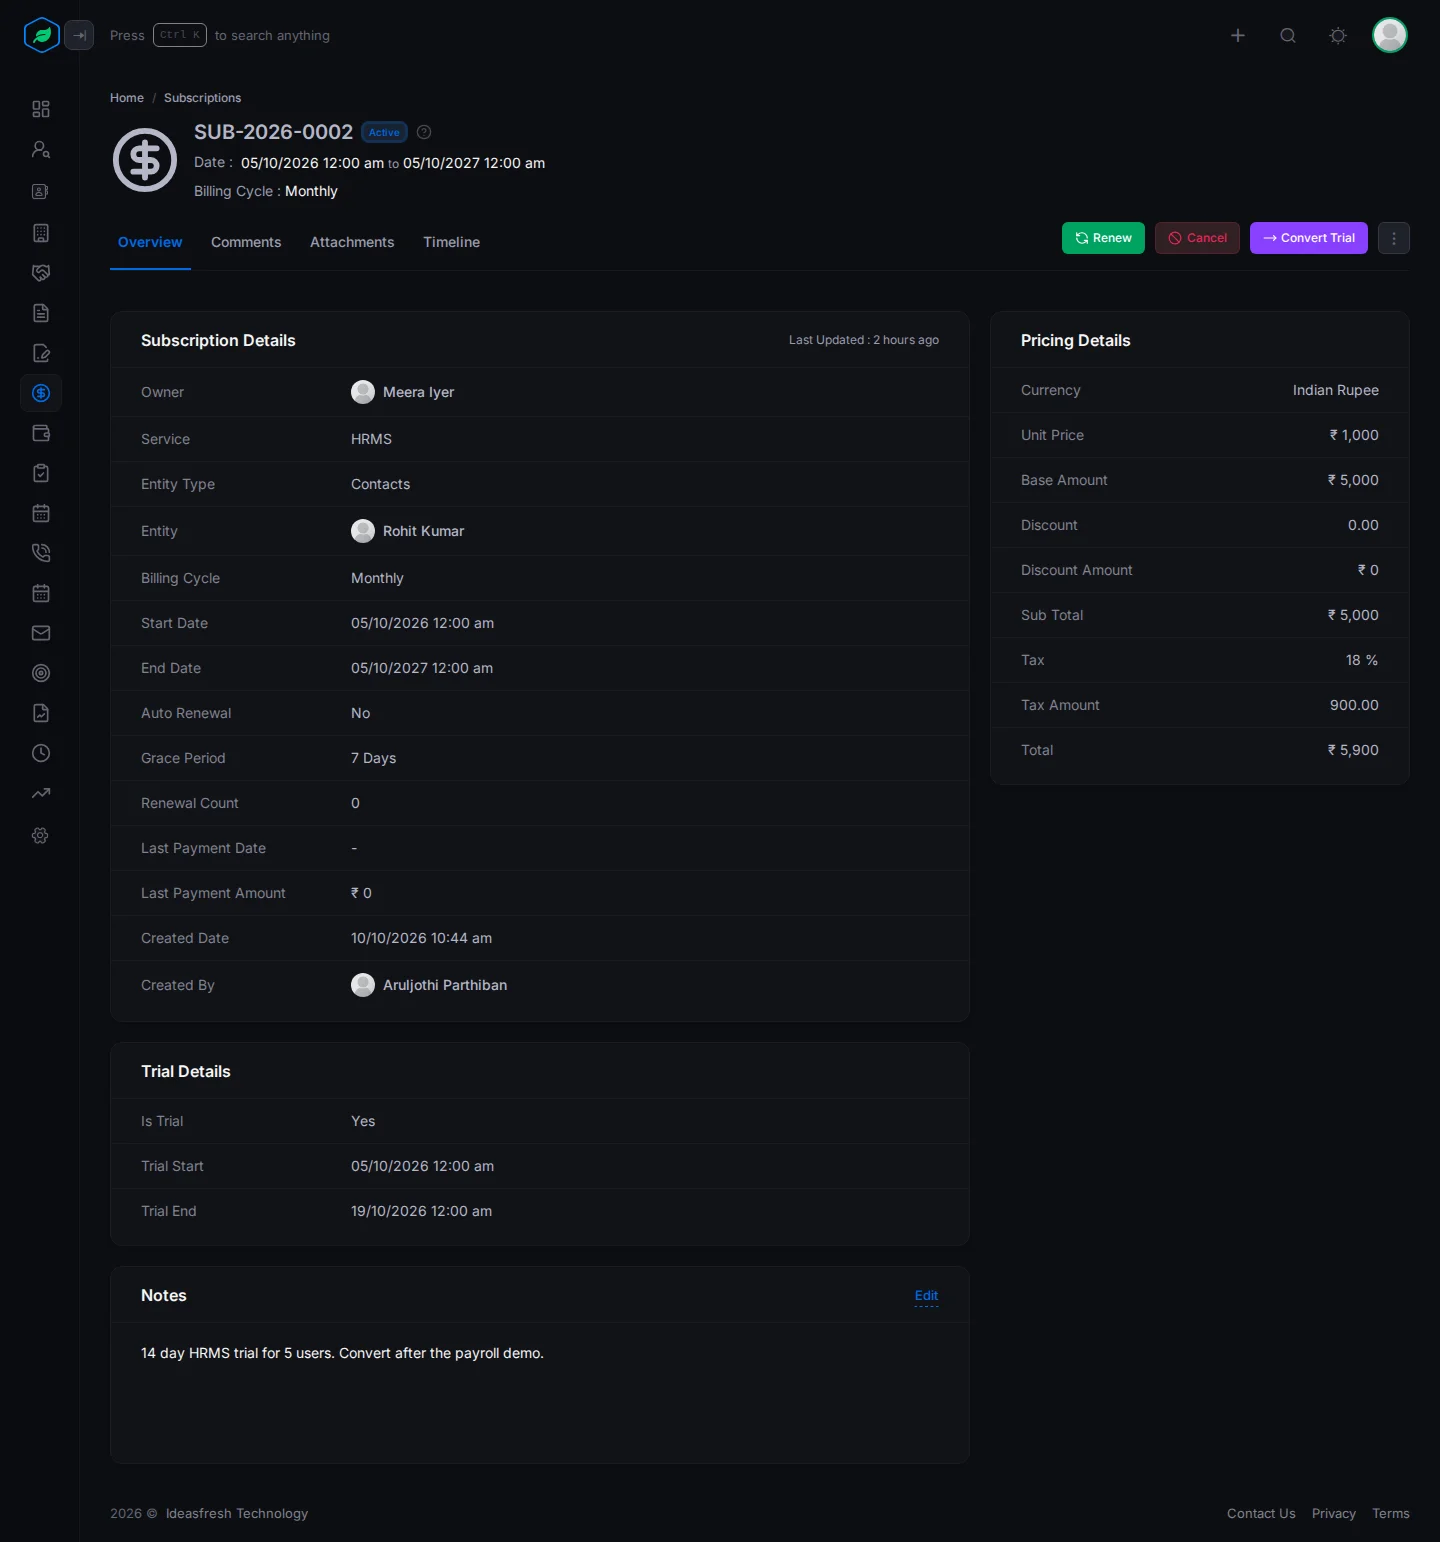Toggle the sidebar expand arrow button
1440x1542 pixels.
point(79,35)
